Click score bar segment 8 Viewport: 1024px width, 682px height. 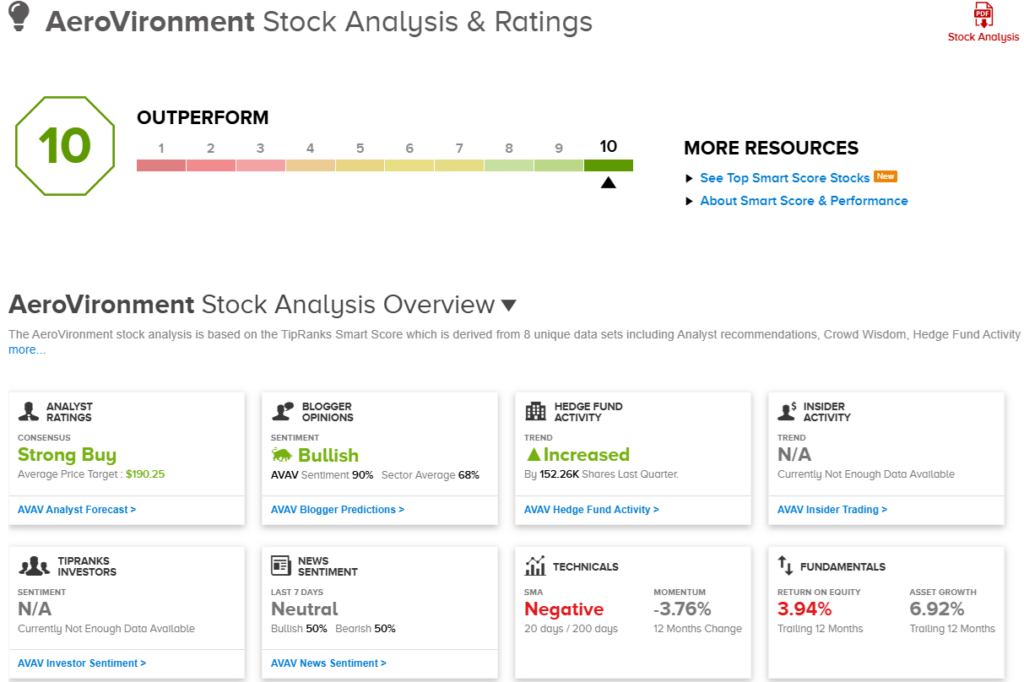(x=509, y=165)
